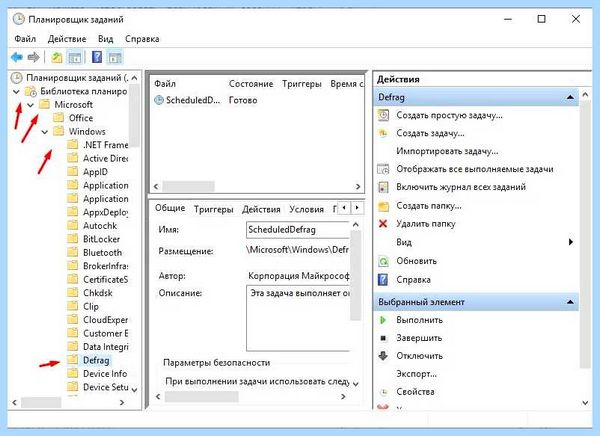Click Экспорт action link
This screenshot has width=600, height=436.
pos(416,374)
